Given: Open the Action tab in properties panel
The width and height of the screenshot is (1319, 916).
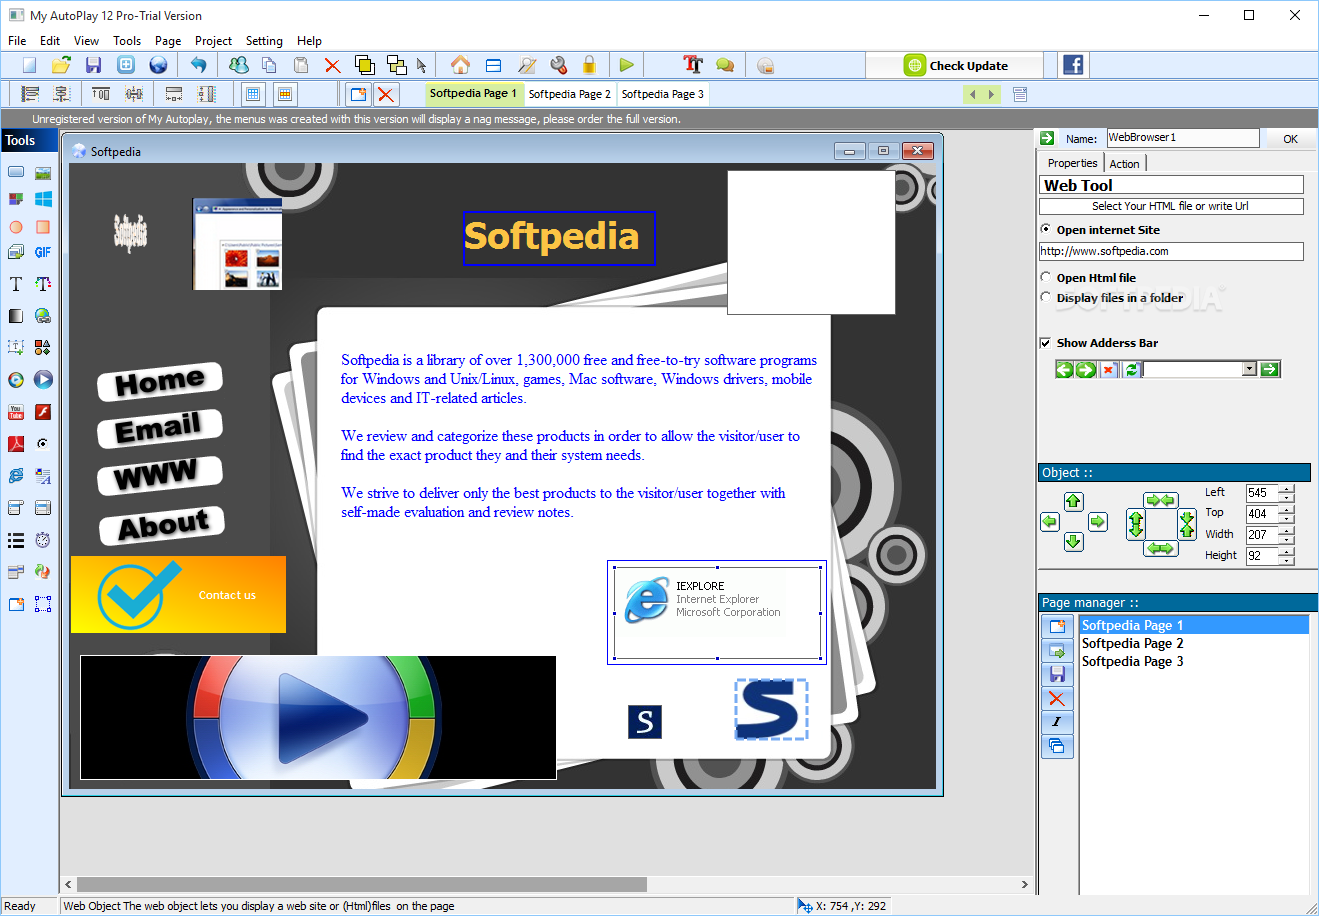Looking at the screenshot, I should pyautogui.click(x=1124, y=163).
